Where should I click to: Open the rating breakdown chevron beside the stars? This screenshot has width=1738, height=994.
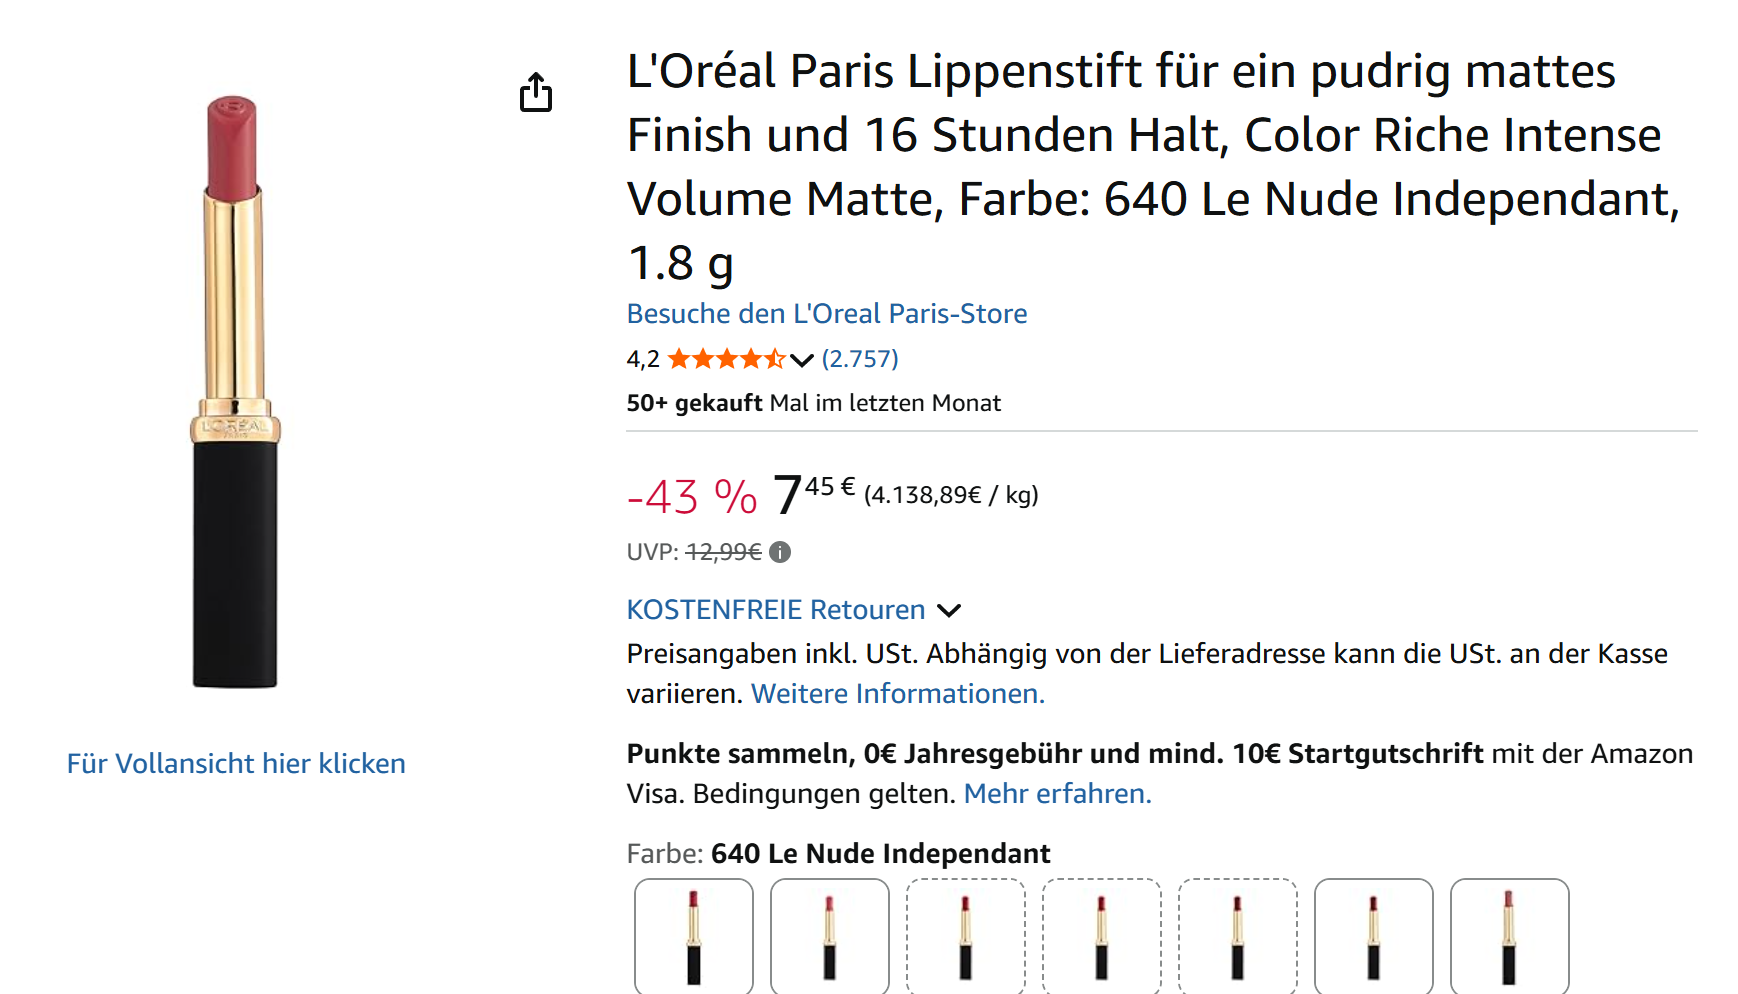pos(802,360)
